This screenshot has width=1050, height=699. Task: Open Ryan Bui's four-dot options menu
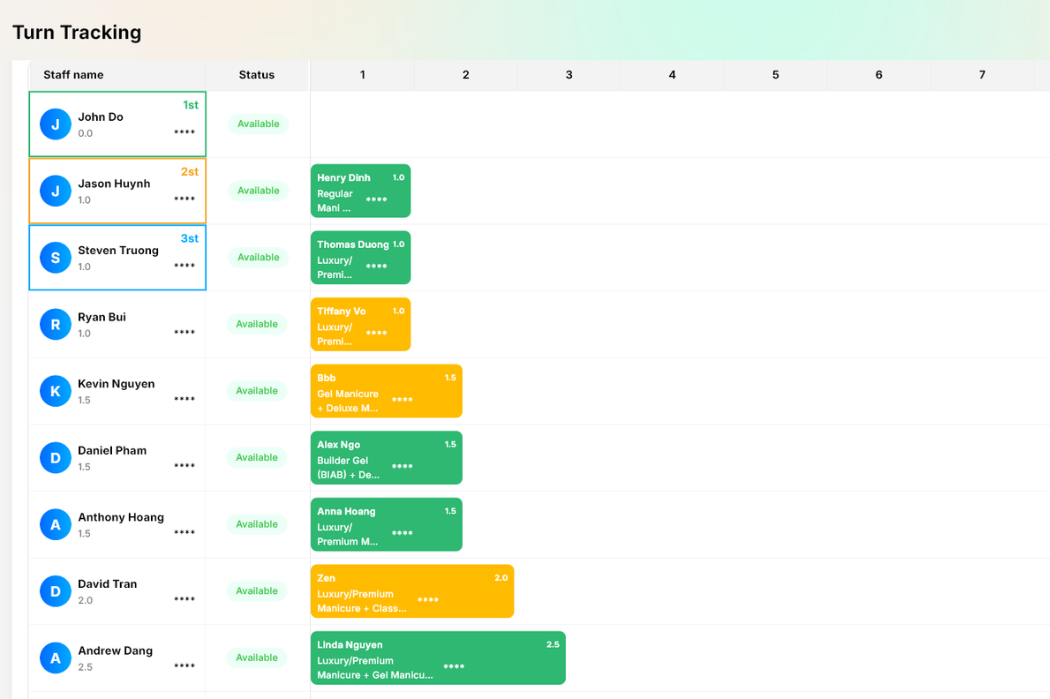[184, 332]
